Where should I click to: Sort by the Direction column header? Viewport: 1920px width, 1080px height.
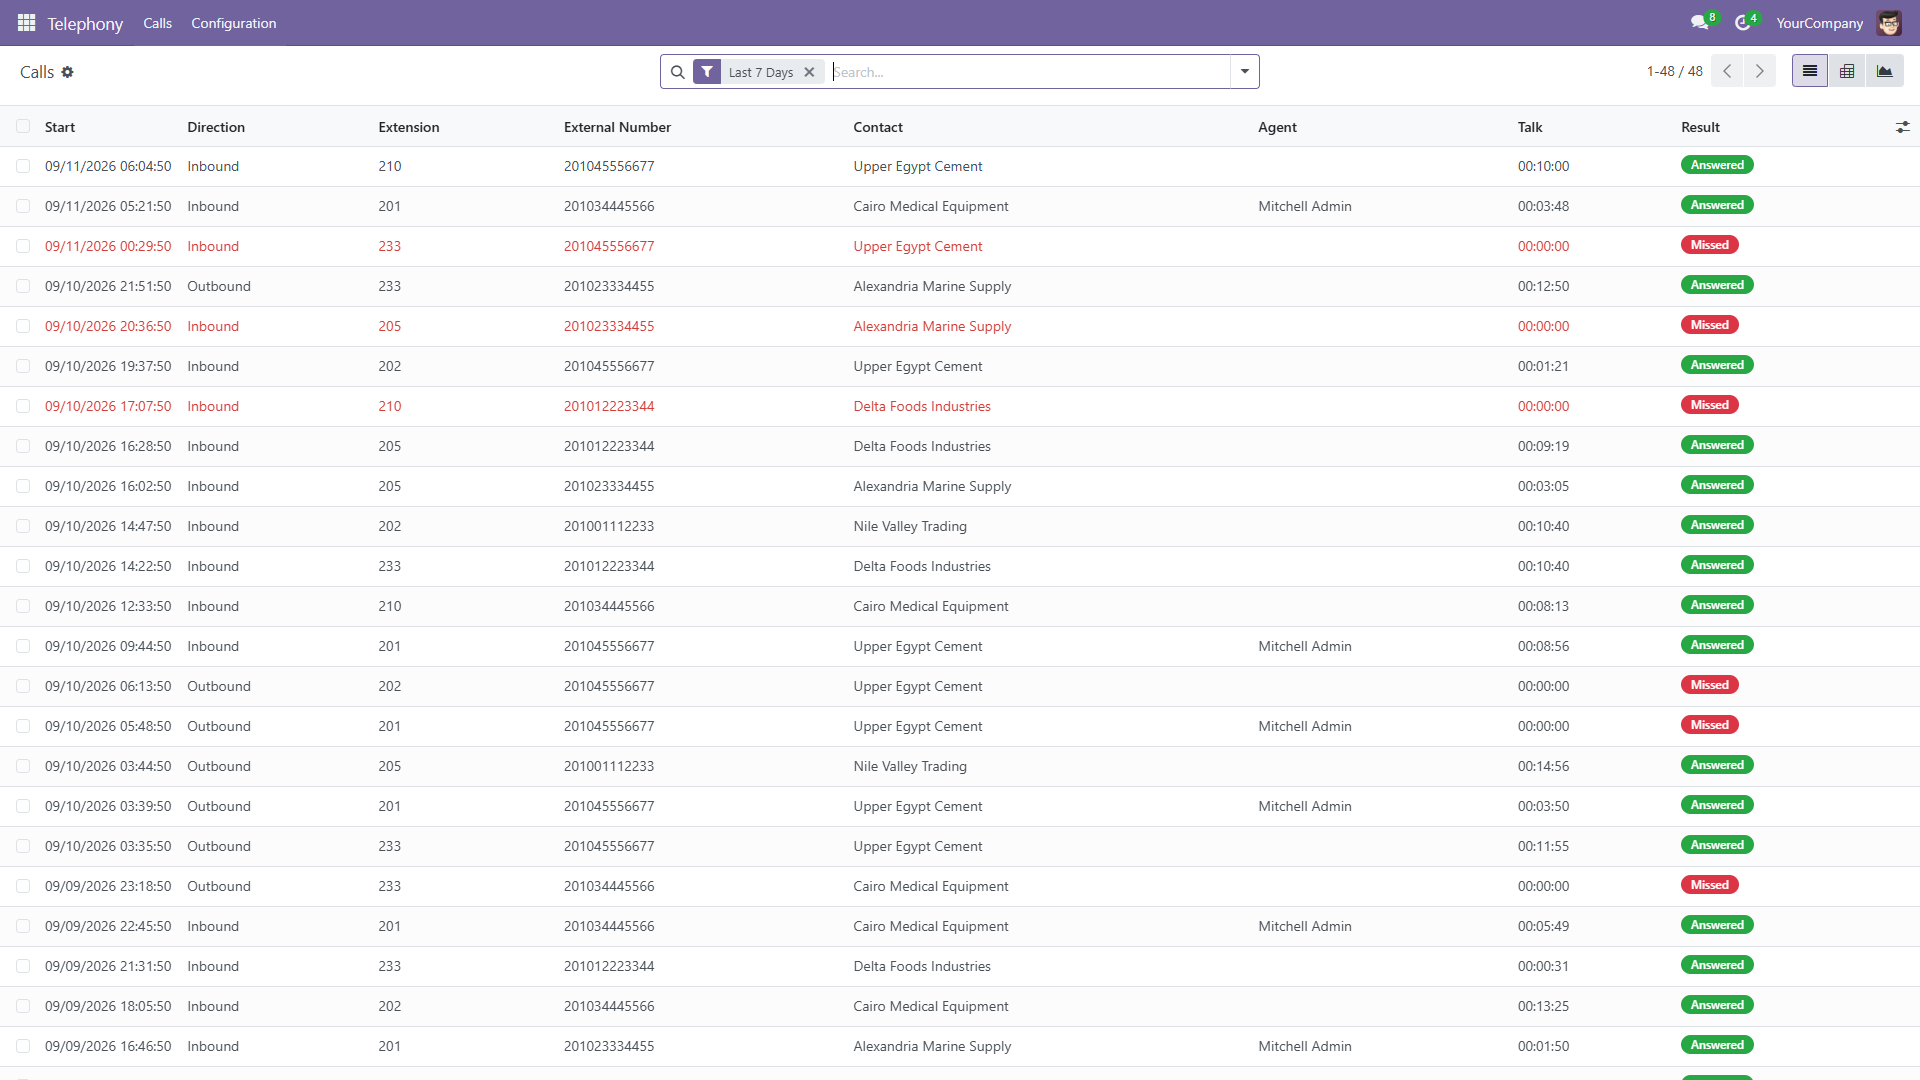tap(216, 127)
